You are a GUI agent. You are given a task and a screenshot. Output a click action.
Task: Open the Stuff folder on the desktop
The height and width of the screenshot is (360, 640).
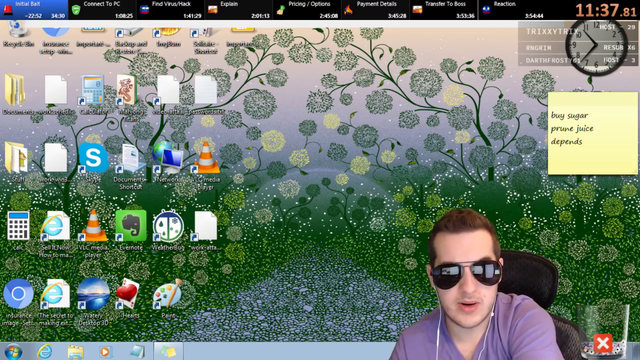(x=16, y=160)
